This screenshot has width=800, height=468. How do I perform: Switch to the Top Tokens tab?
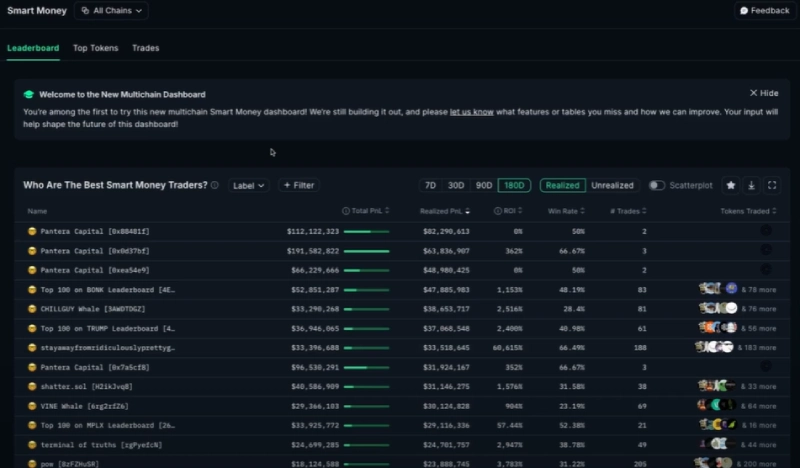point(95,48)
